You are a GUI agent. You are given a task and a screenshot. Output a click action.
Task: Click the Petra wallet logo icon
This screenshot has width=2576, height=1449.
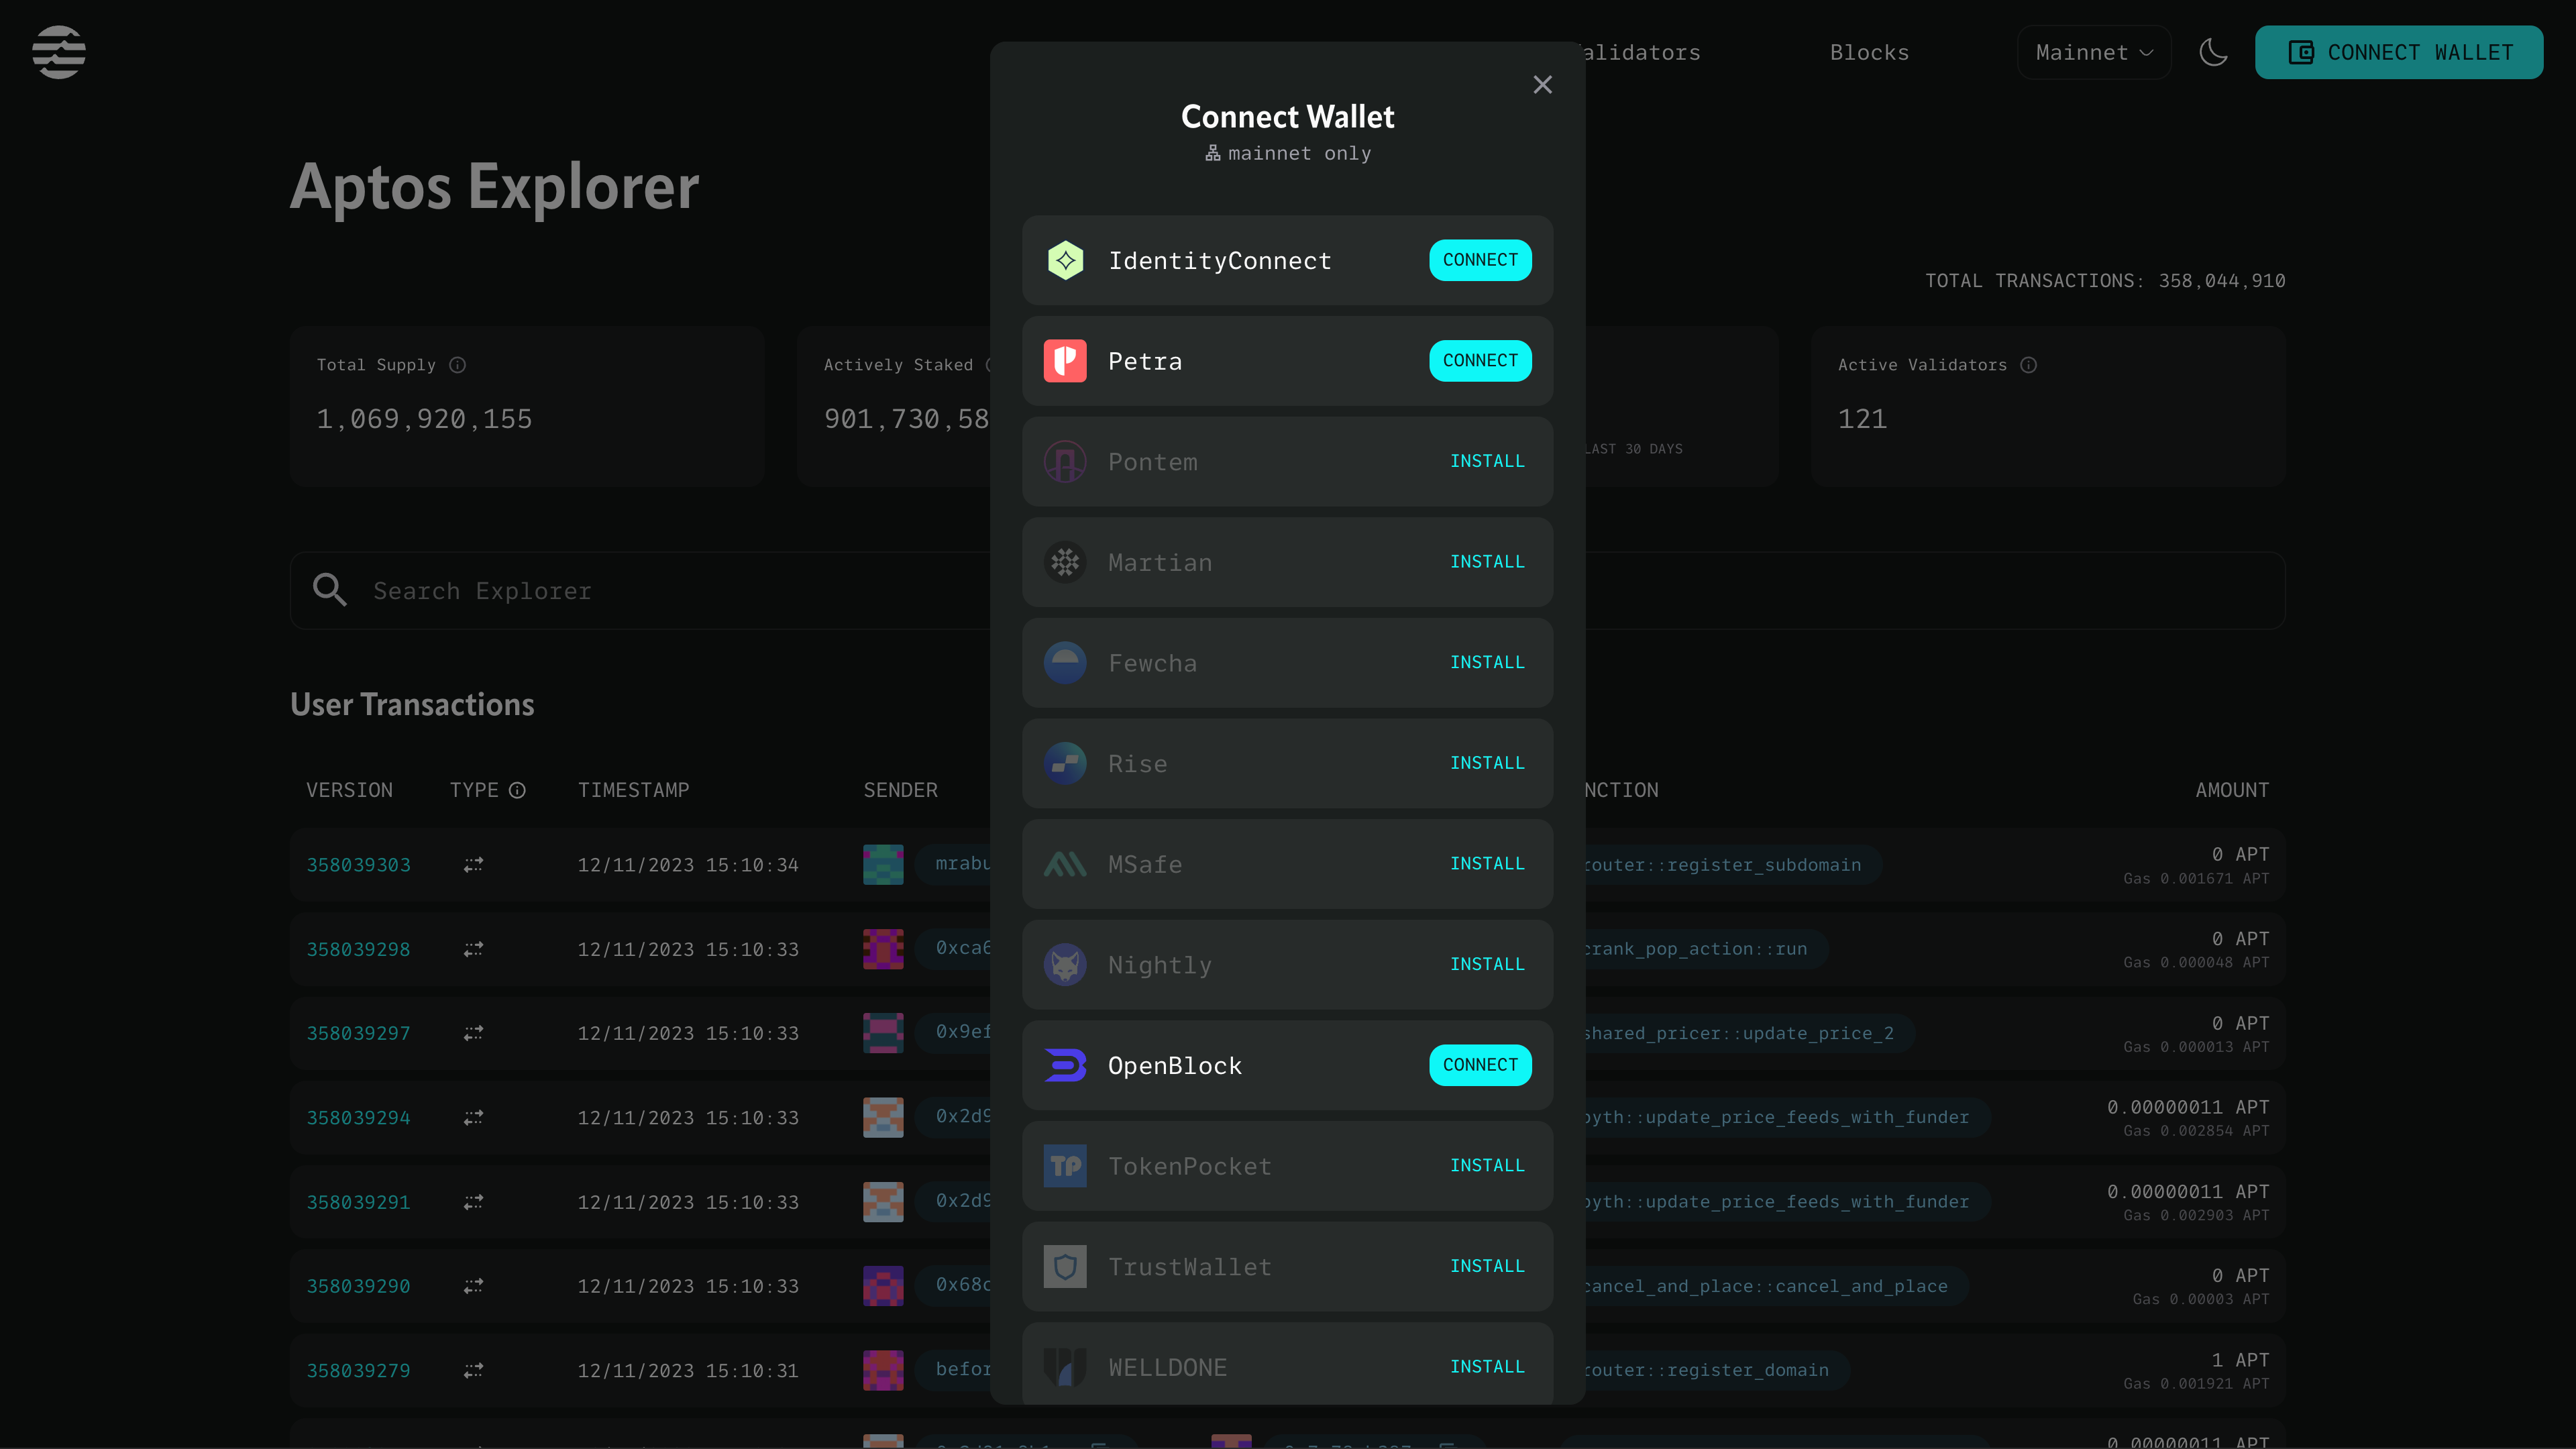[x=1065, y=361]
